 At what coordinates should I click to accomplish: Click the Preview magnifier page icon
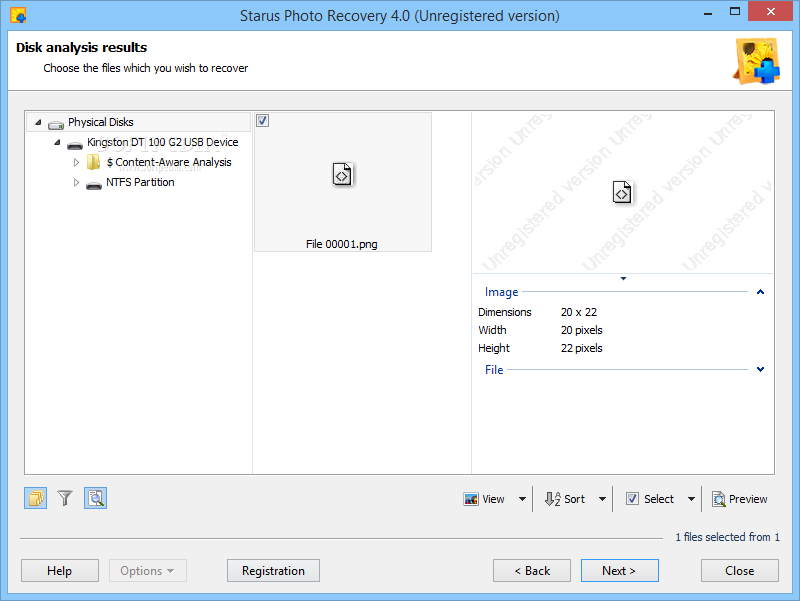pyautogui.click(x=718, y=499)
